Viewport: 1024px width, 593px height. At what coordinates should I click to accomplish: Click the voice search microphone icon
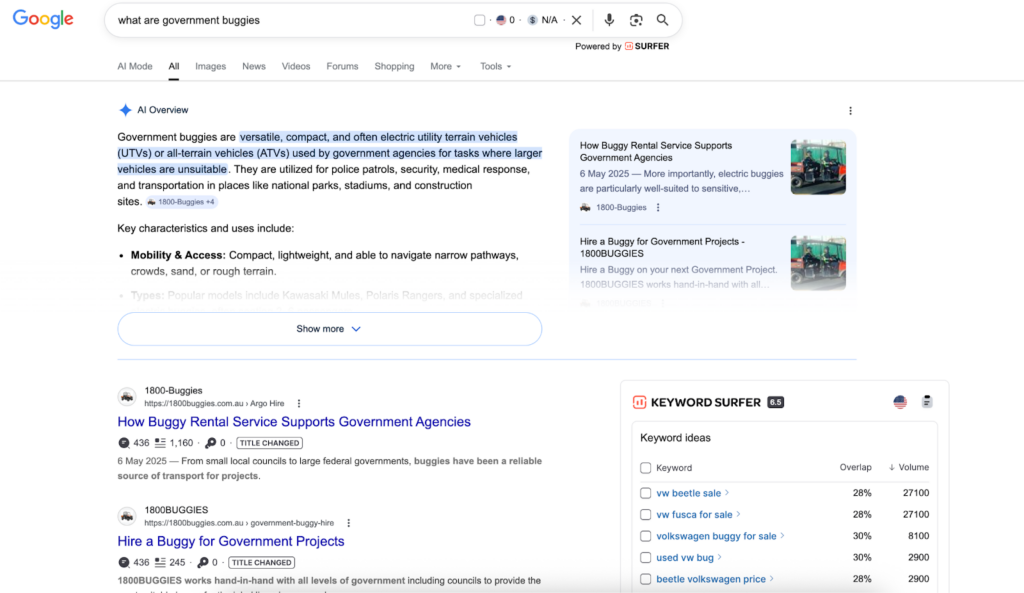coord(609,20)
